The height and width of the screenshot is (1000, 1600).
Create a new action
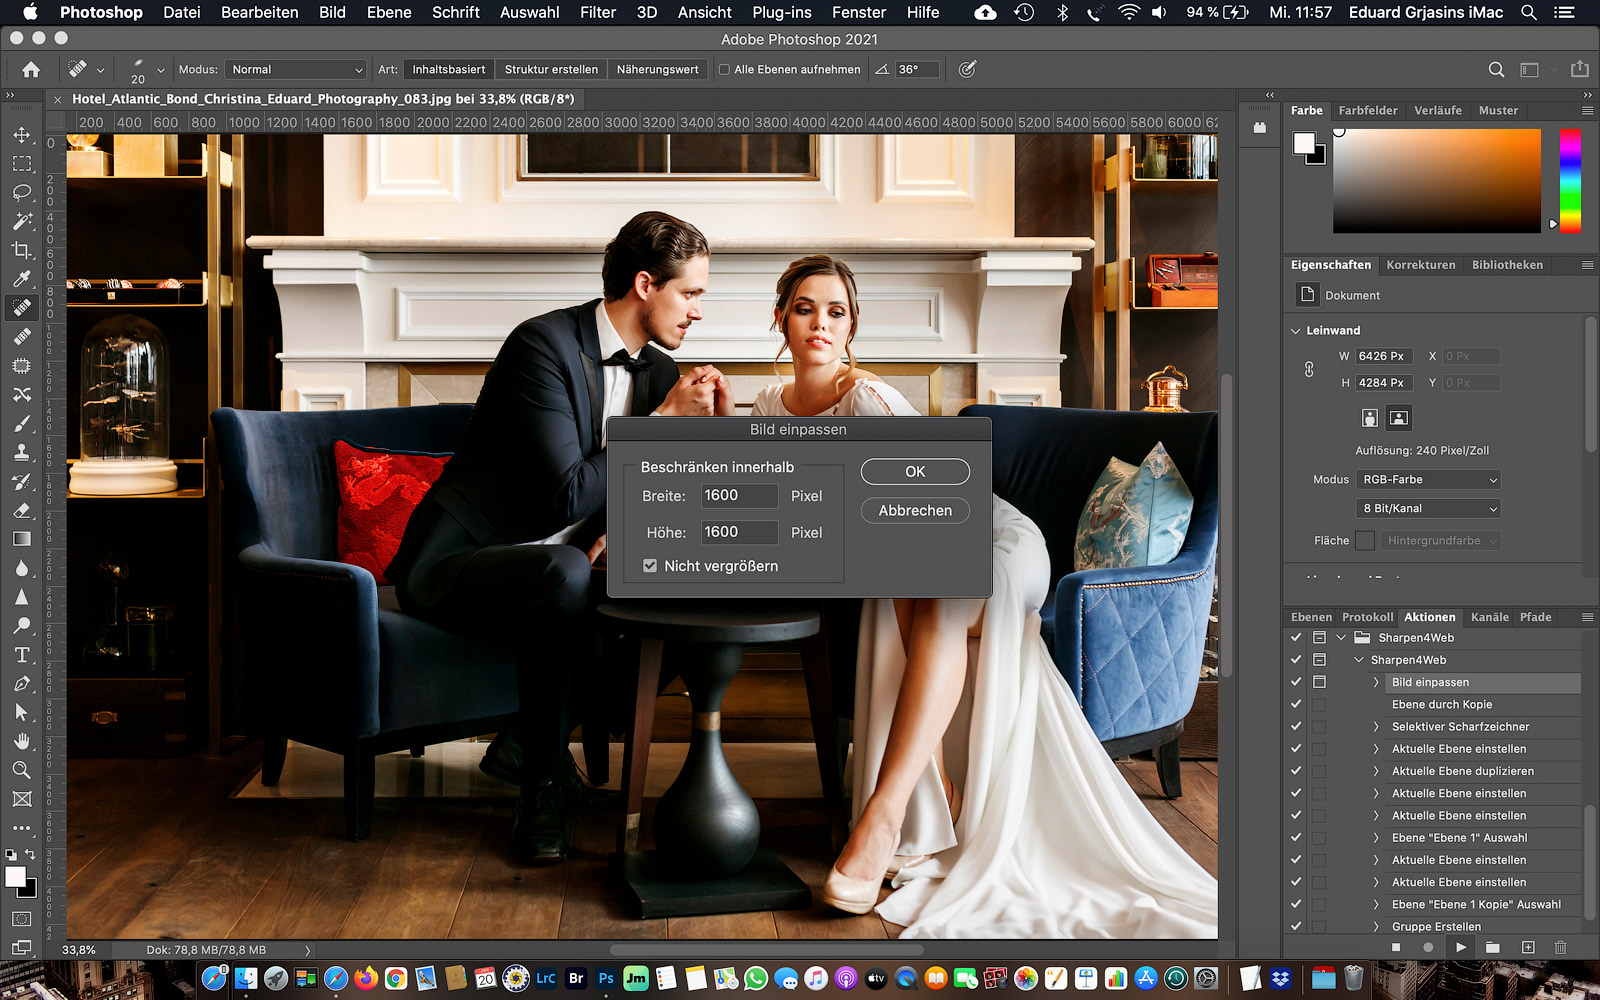click(1528, 947)
